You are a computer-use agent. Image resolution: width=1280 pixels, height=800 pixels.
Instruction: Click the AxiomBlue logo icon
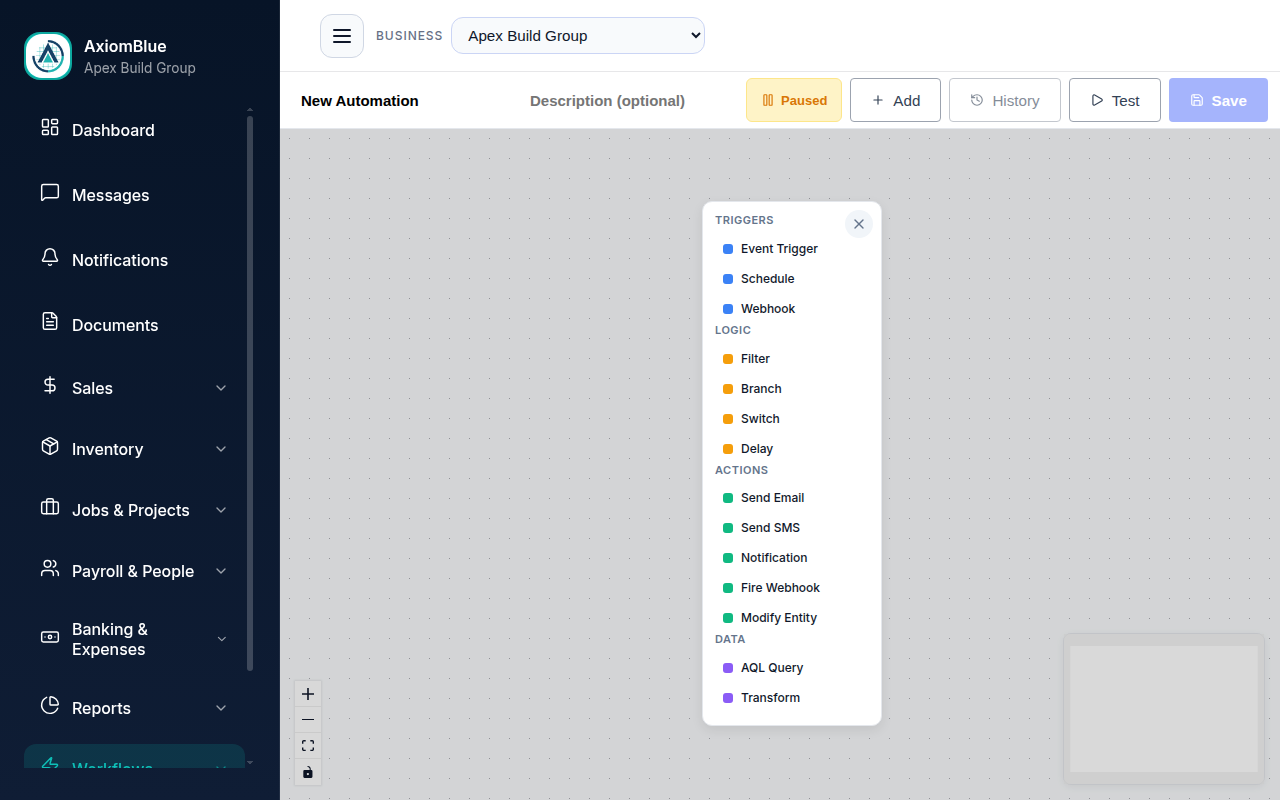48,56
